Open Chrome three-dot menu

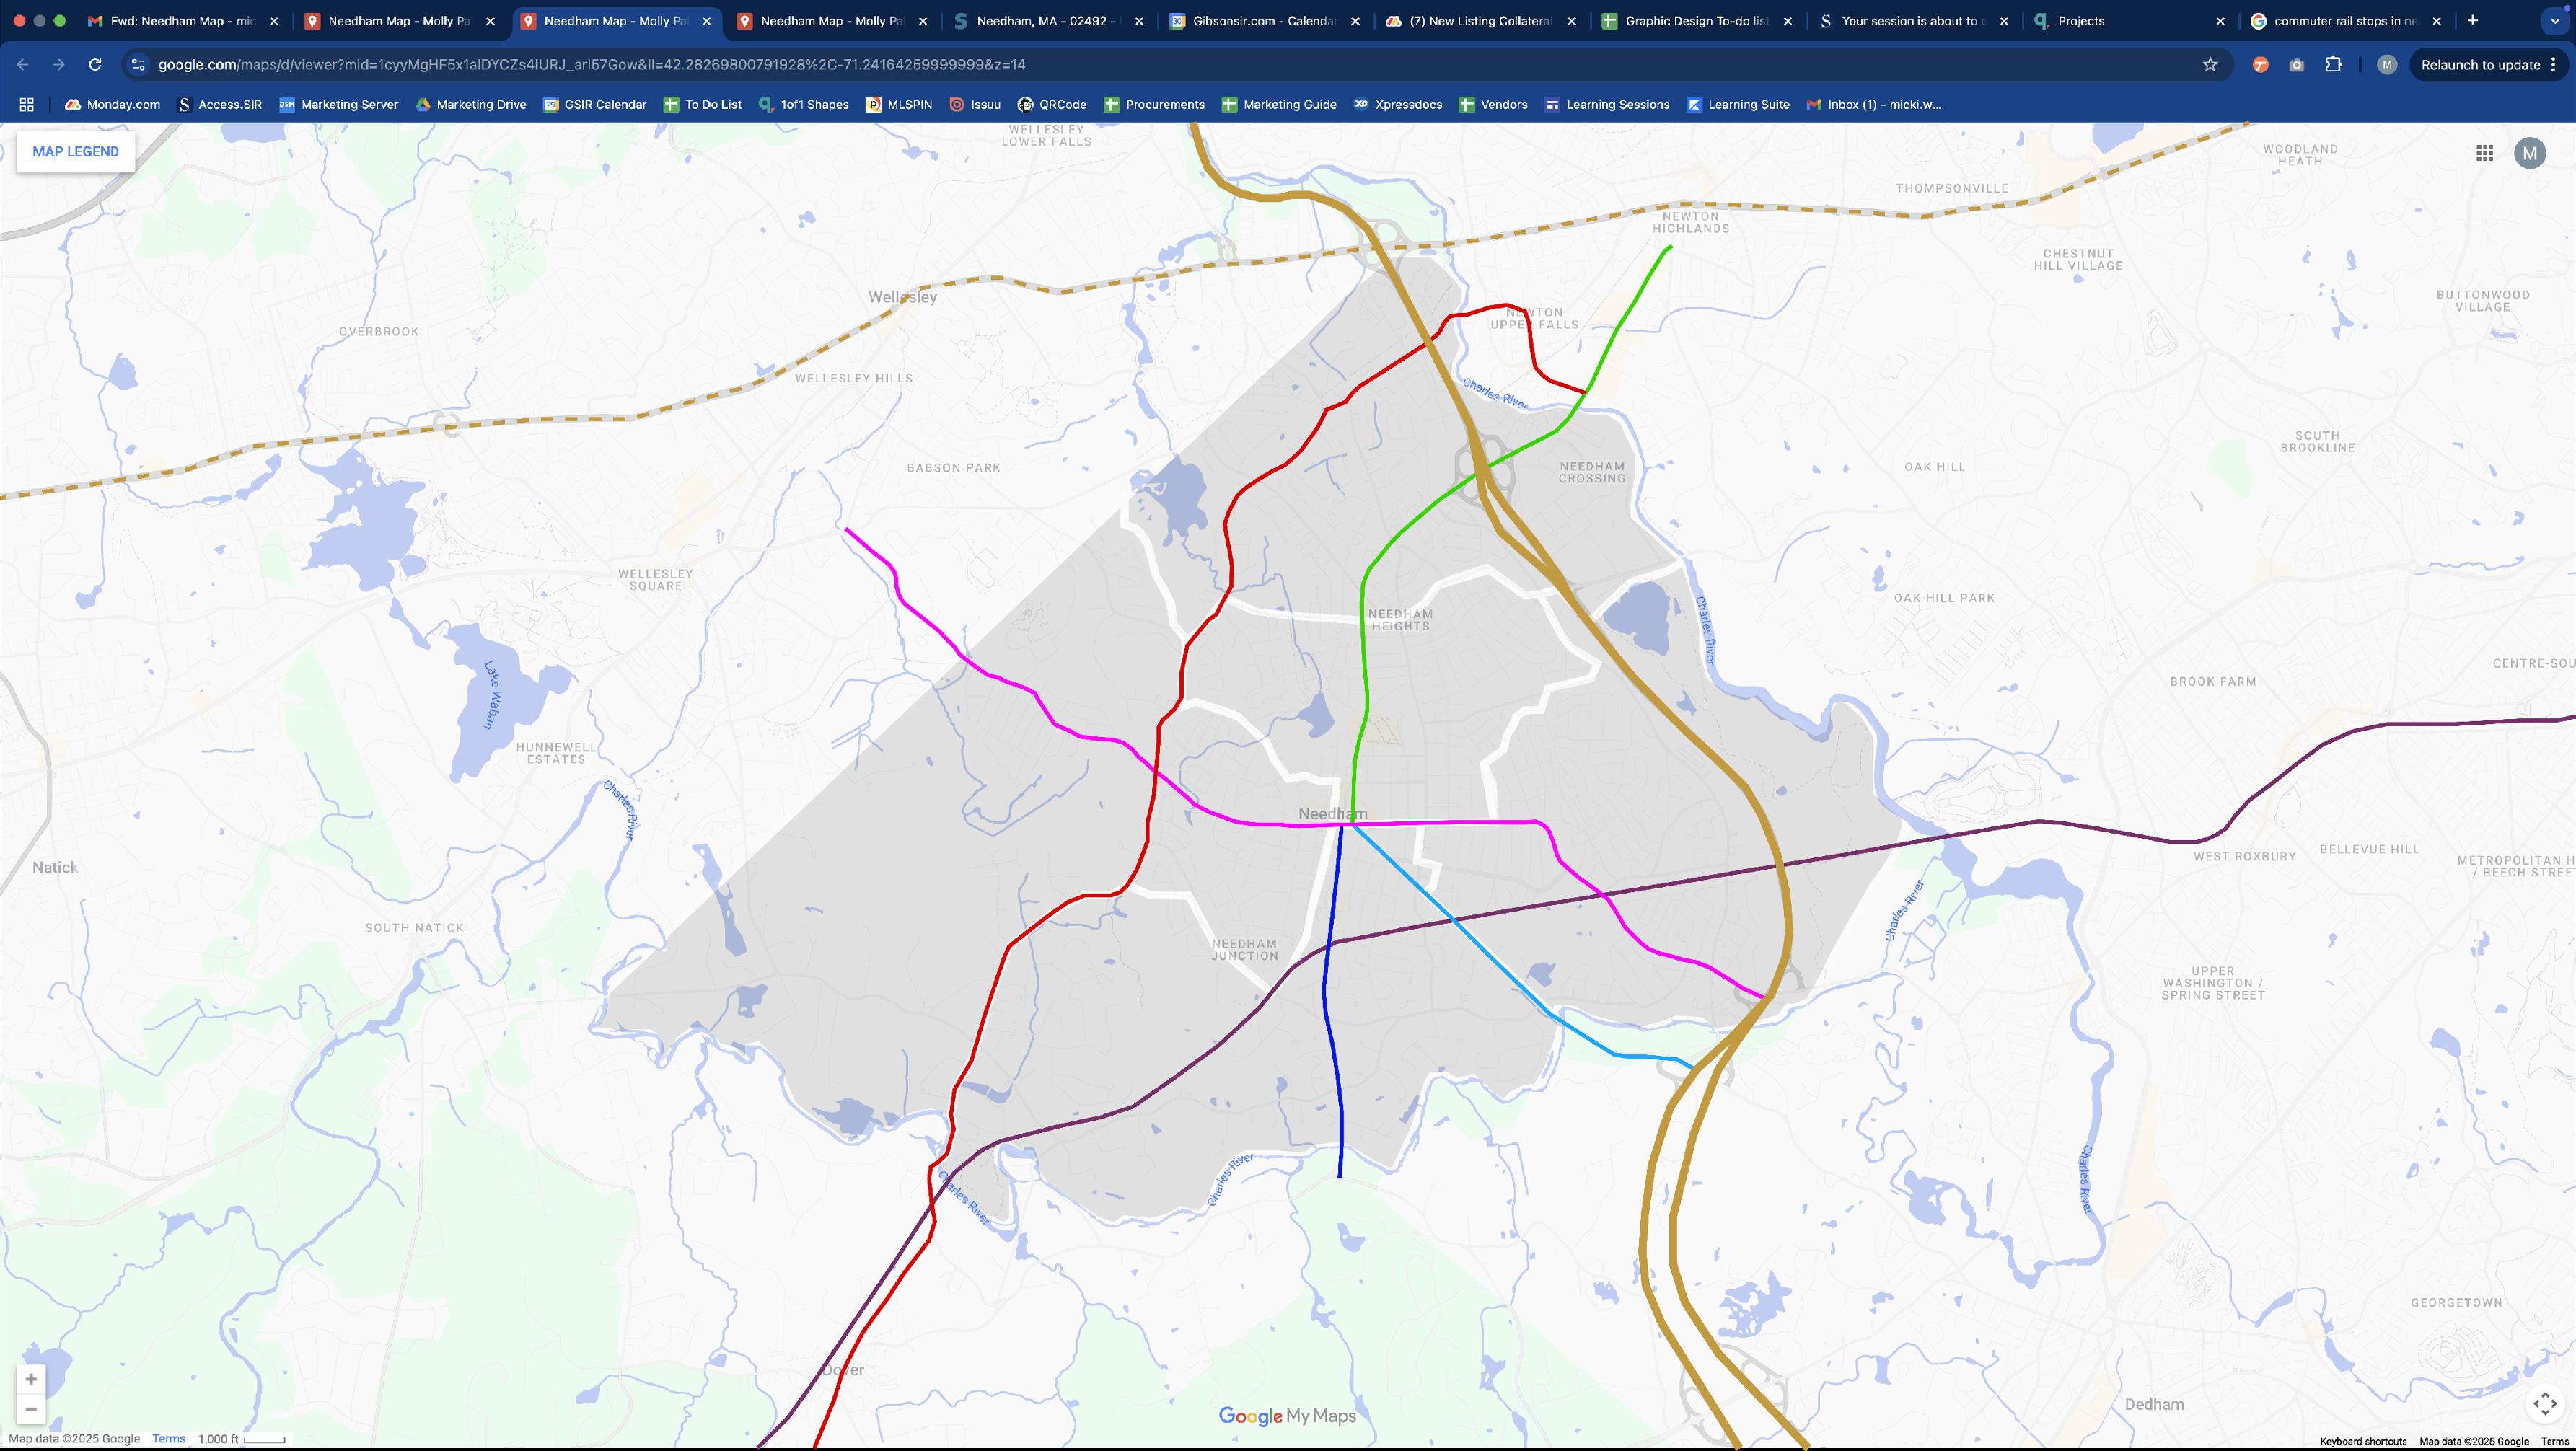(x=2553, y=65)
